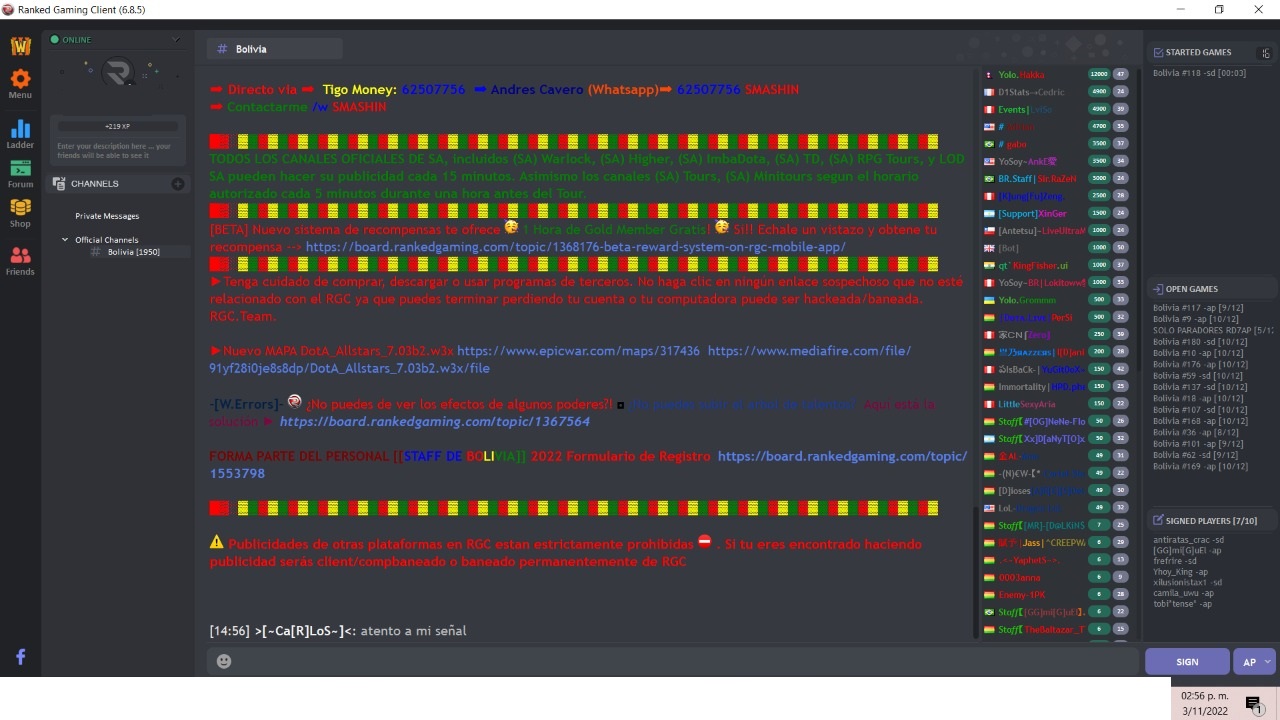This screenshot has width=1280, height=720.
Task: Join open game Bolivia #176 -ap
Action: point(1200,365)
